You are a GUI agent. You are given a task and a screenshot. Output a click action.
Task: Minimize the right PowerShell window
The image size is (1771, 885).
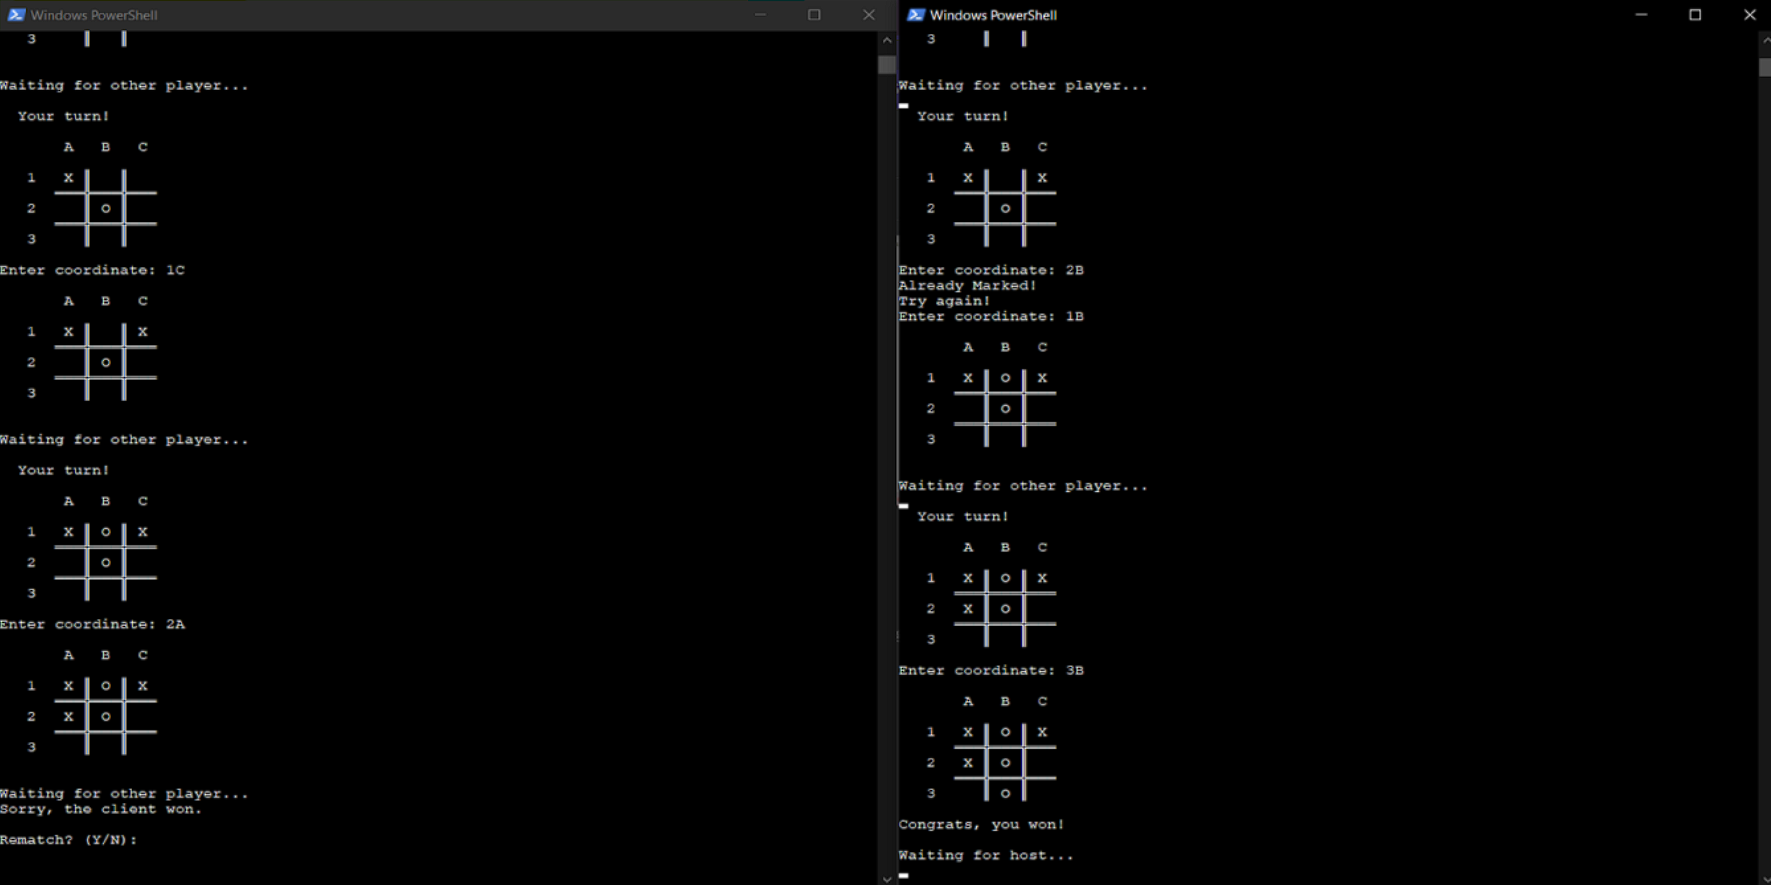tap(1641, 15)
